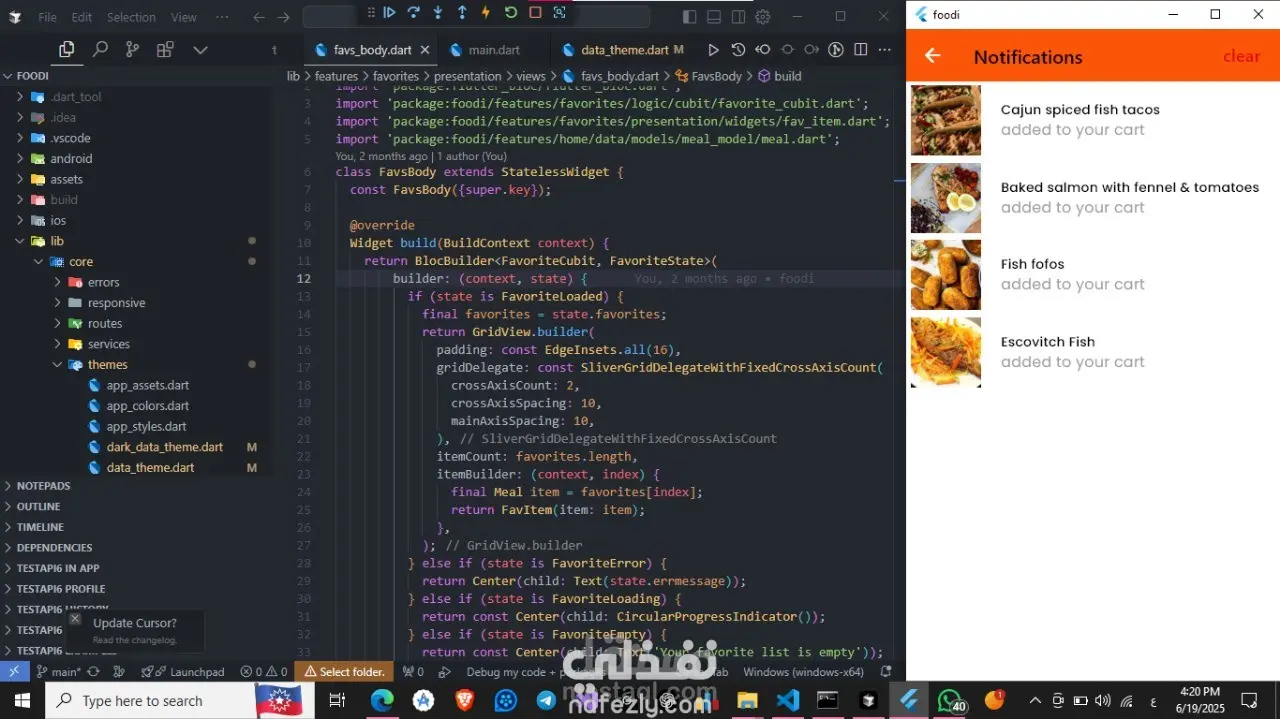Click the green debug Restart icon
This screenshot has height=719, width=1280.
pos(511,13)
